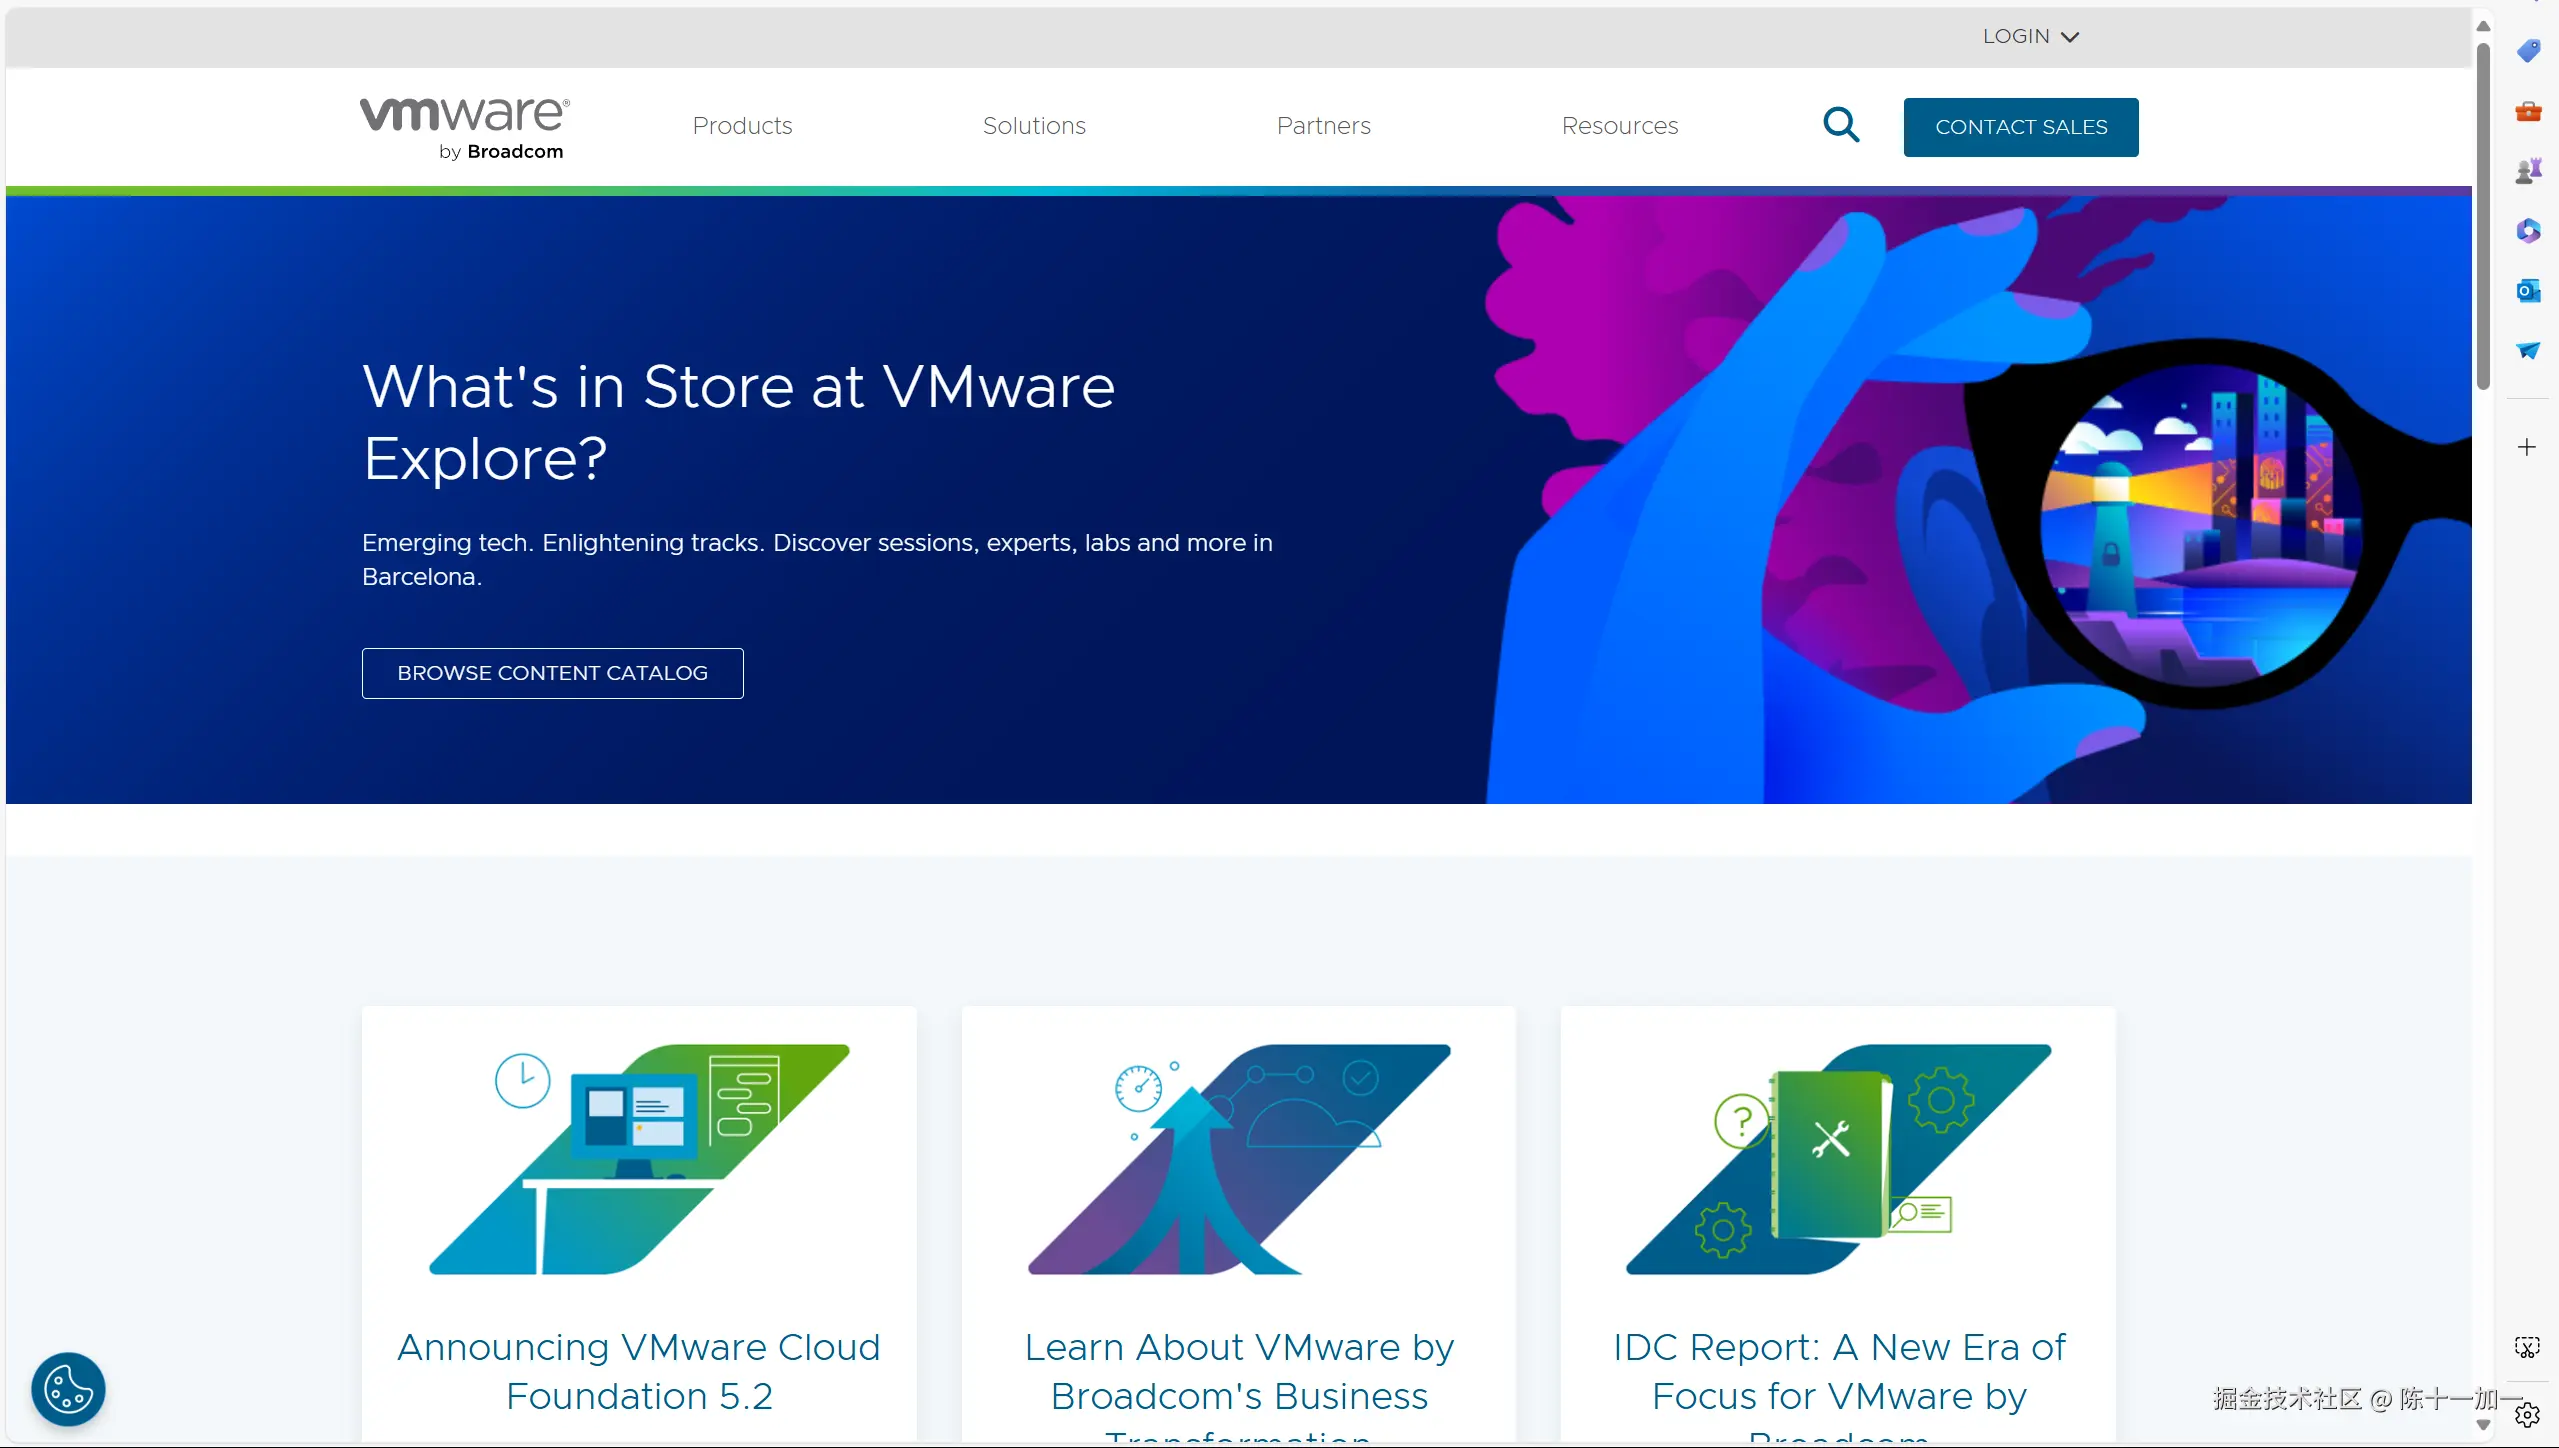Click BROWSE CONTENT CATALOG button
2559x1448 pixels.
coord(552,673)
